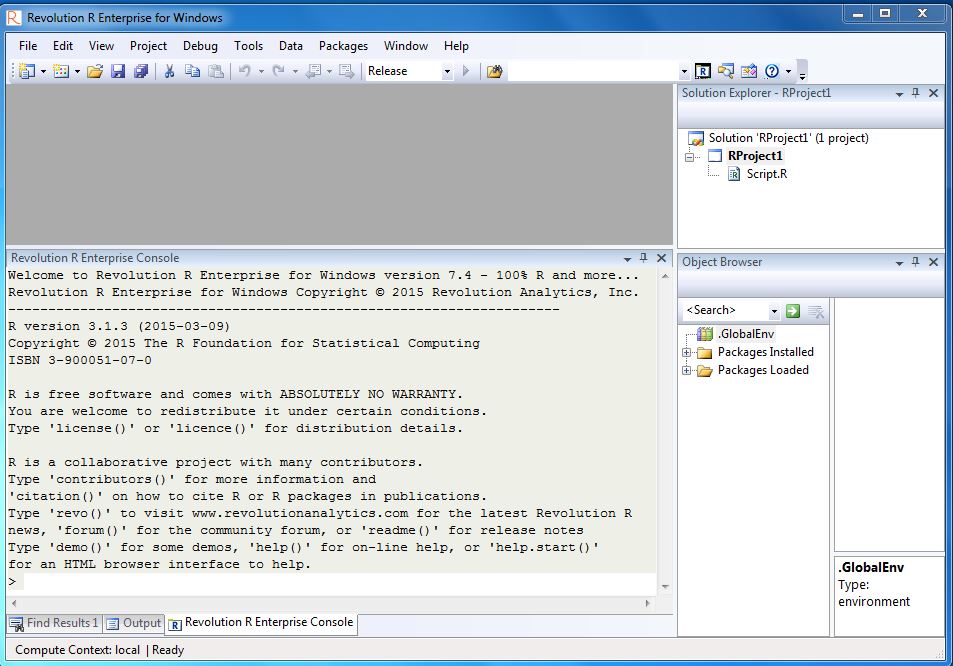953x666 pixels.
Task: Open the Tools menu
Action: point(249,46)
